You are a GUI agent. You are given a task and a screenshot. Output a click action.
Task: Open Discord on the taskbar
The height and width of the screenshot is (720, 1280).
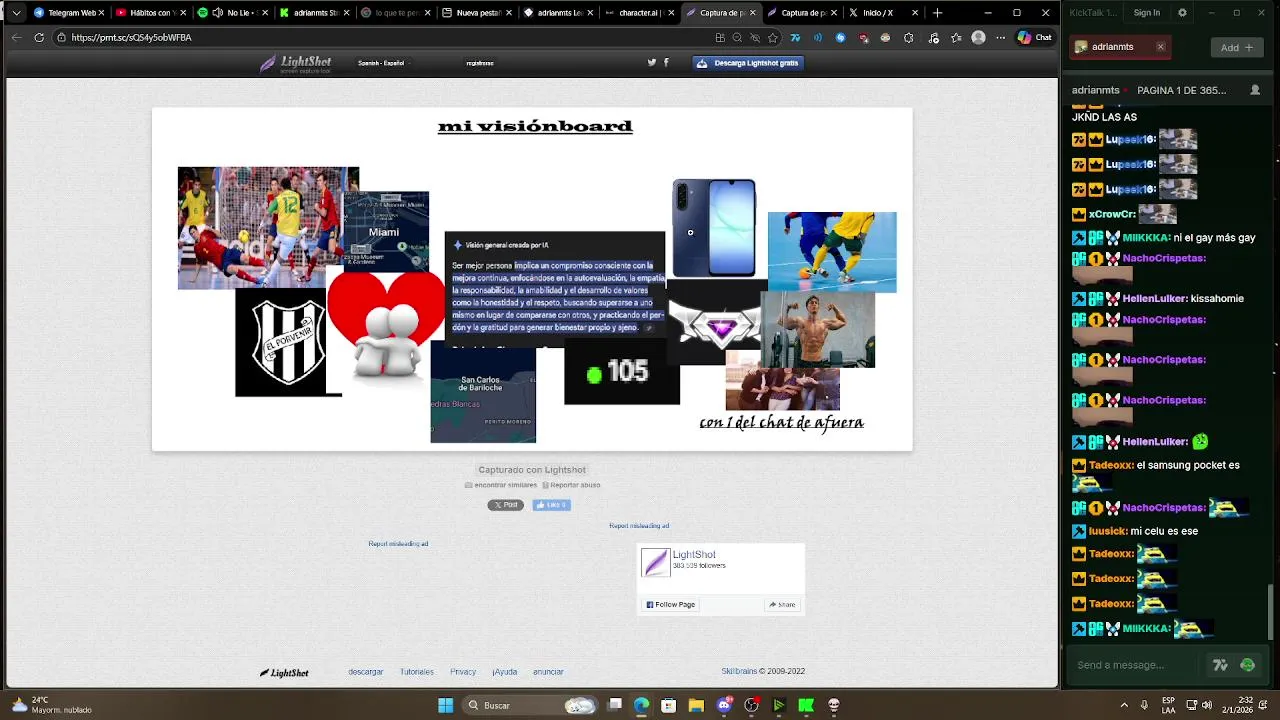point(724,705)
